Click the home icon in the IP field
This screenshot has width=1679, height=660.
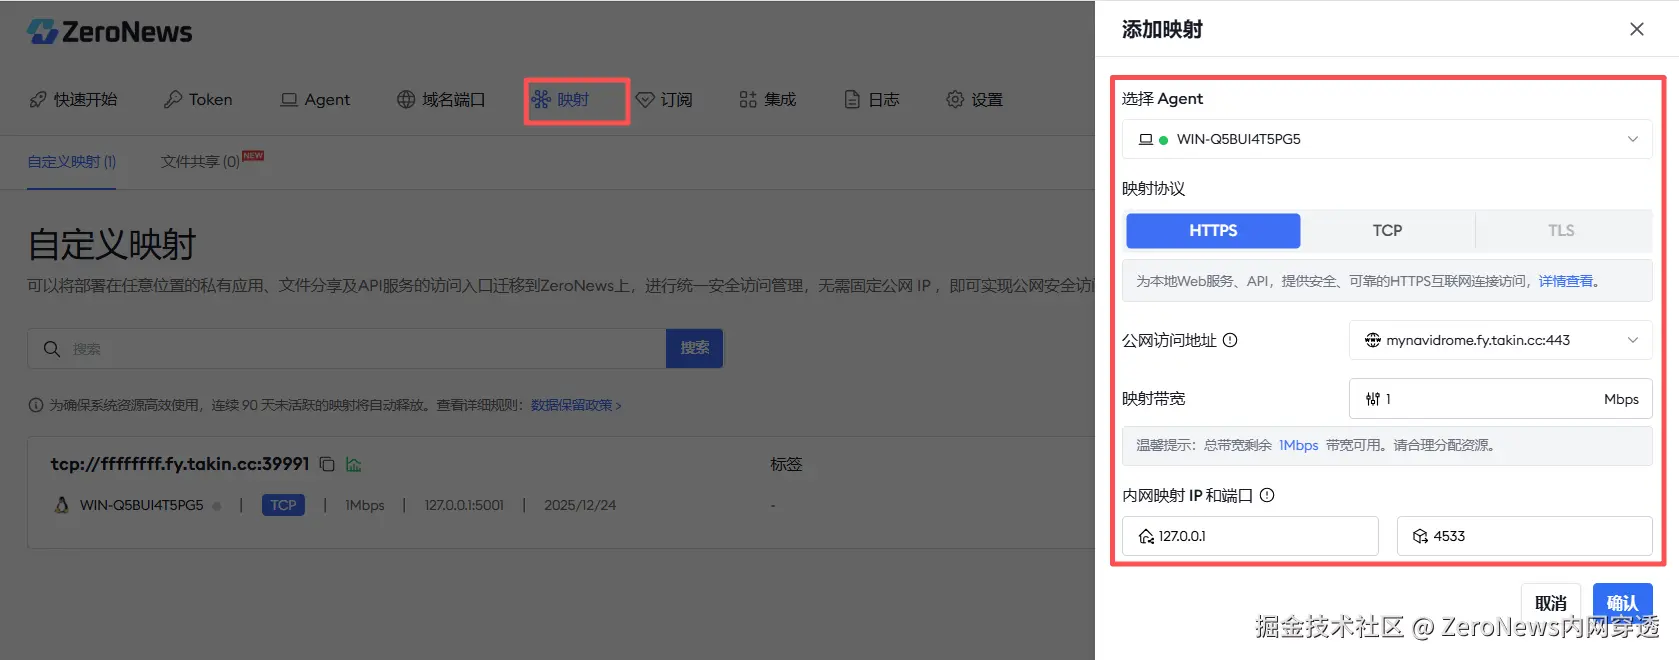pos(1146,536)
